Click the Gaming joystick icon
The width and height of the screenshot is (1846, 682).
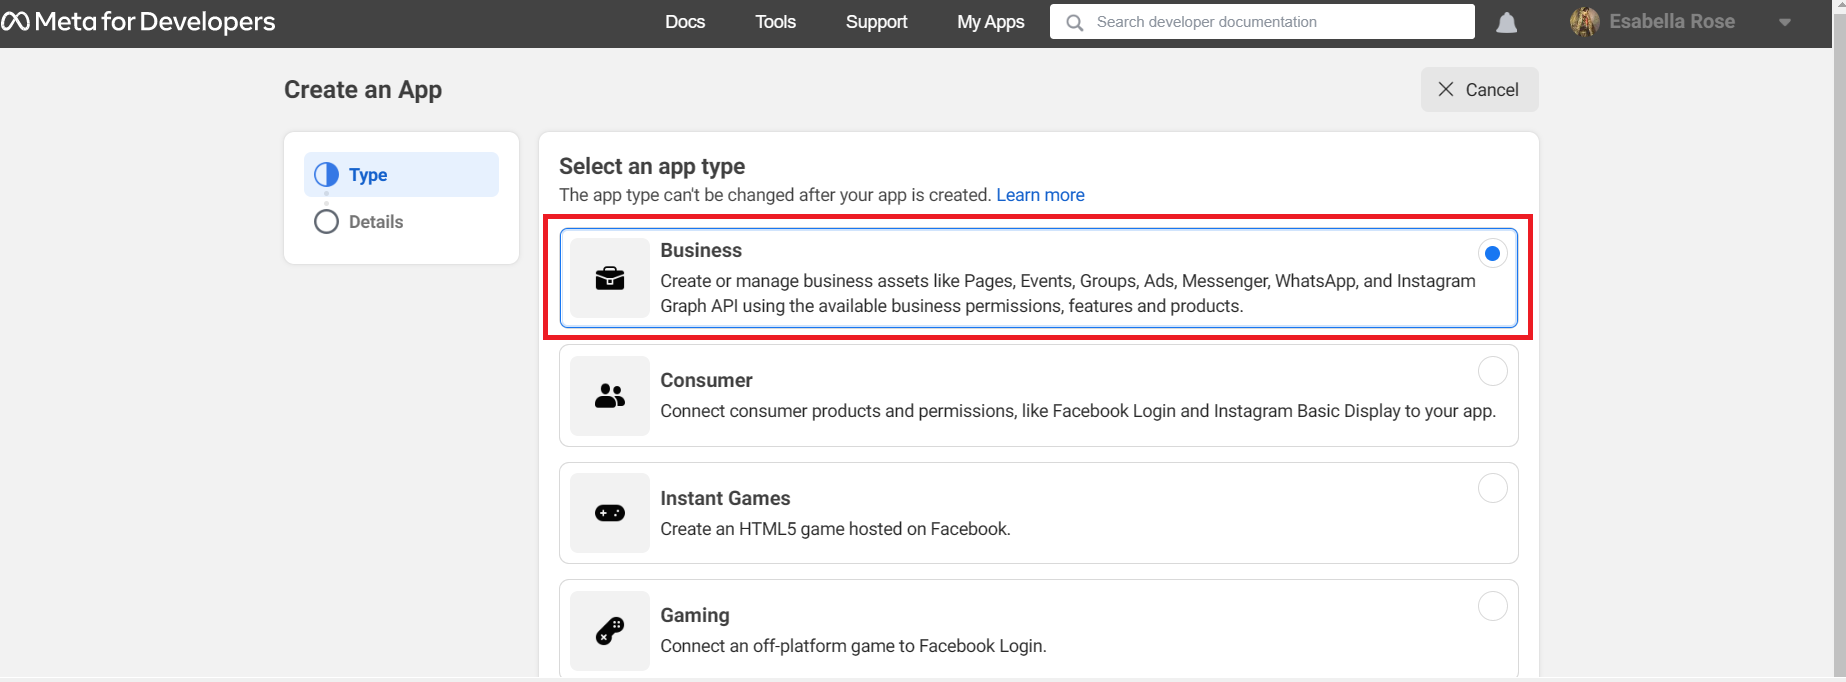(610, 631)
